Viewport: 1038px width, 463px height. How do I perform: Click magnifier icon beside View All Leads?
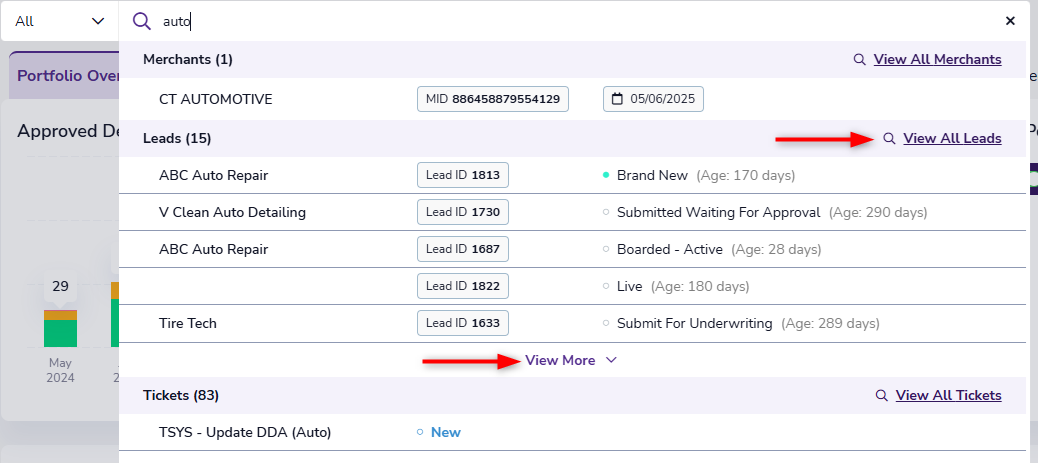click(890, 138)
